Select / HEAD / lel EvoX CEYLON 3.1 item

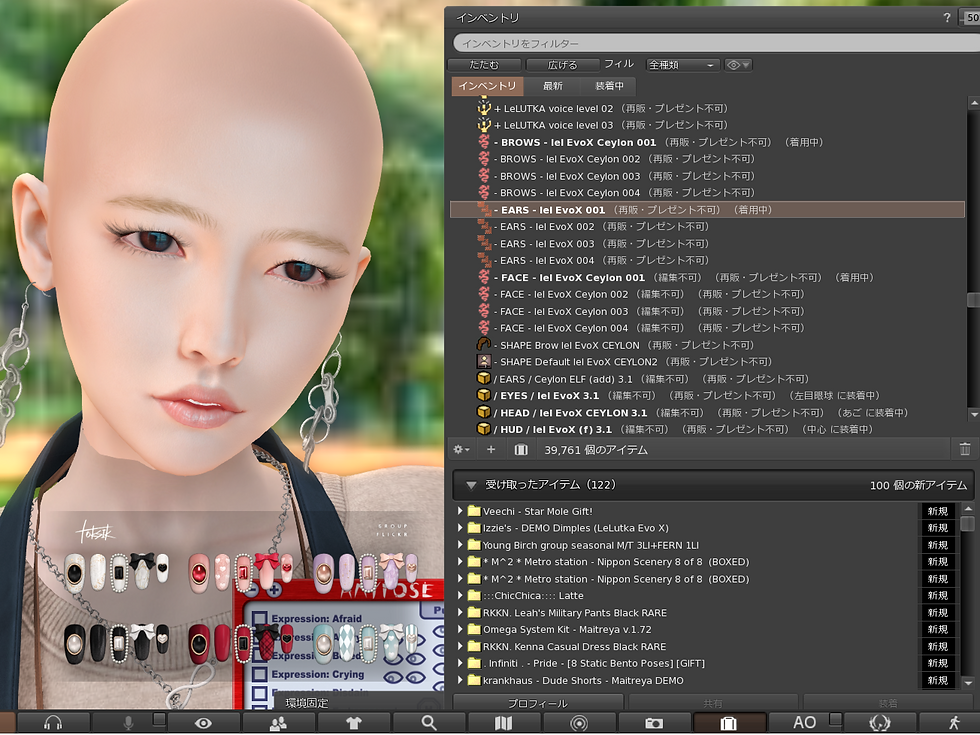coord(708,412)
